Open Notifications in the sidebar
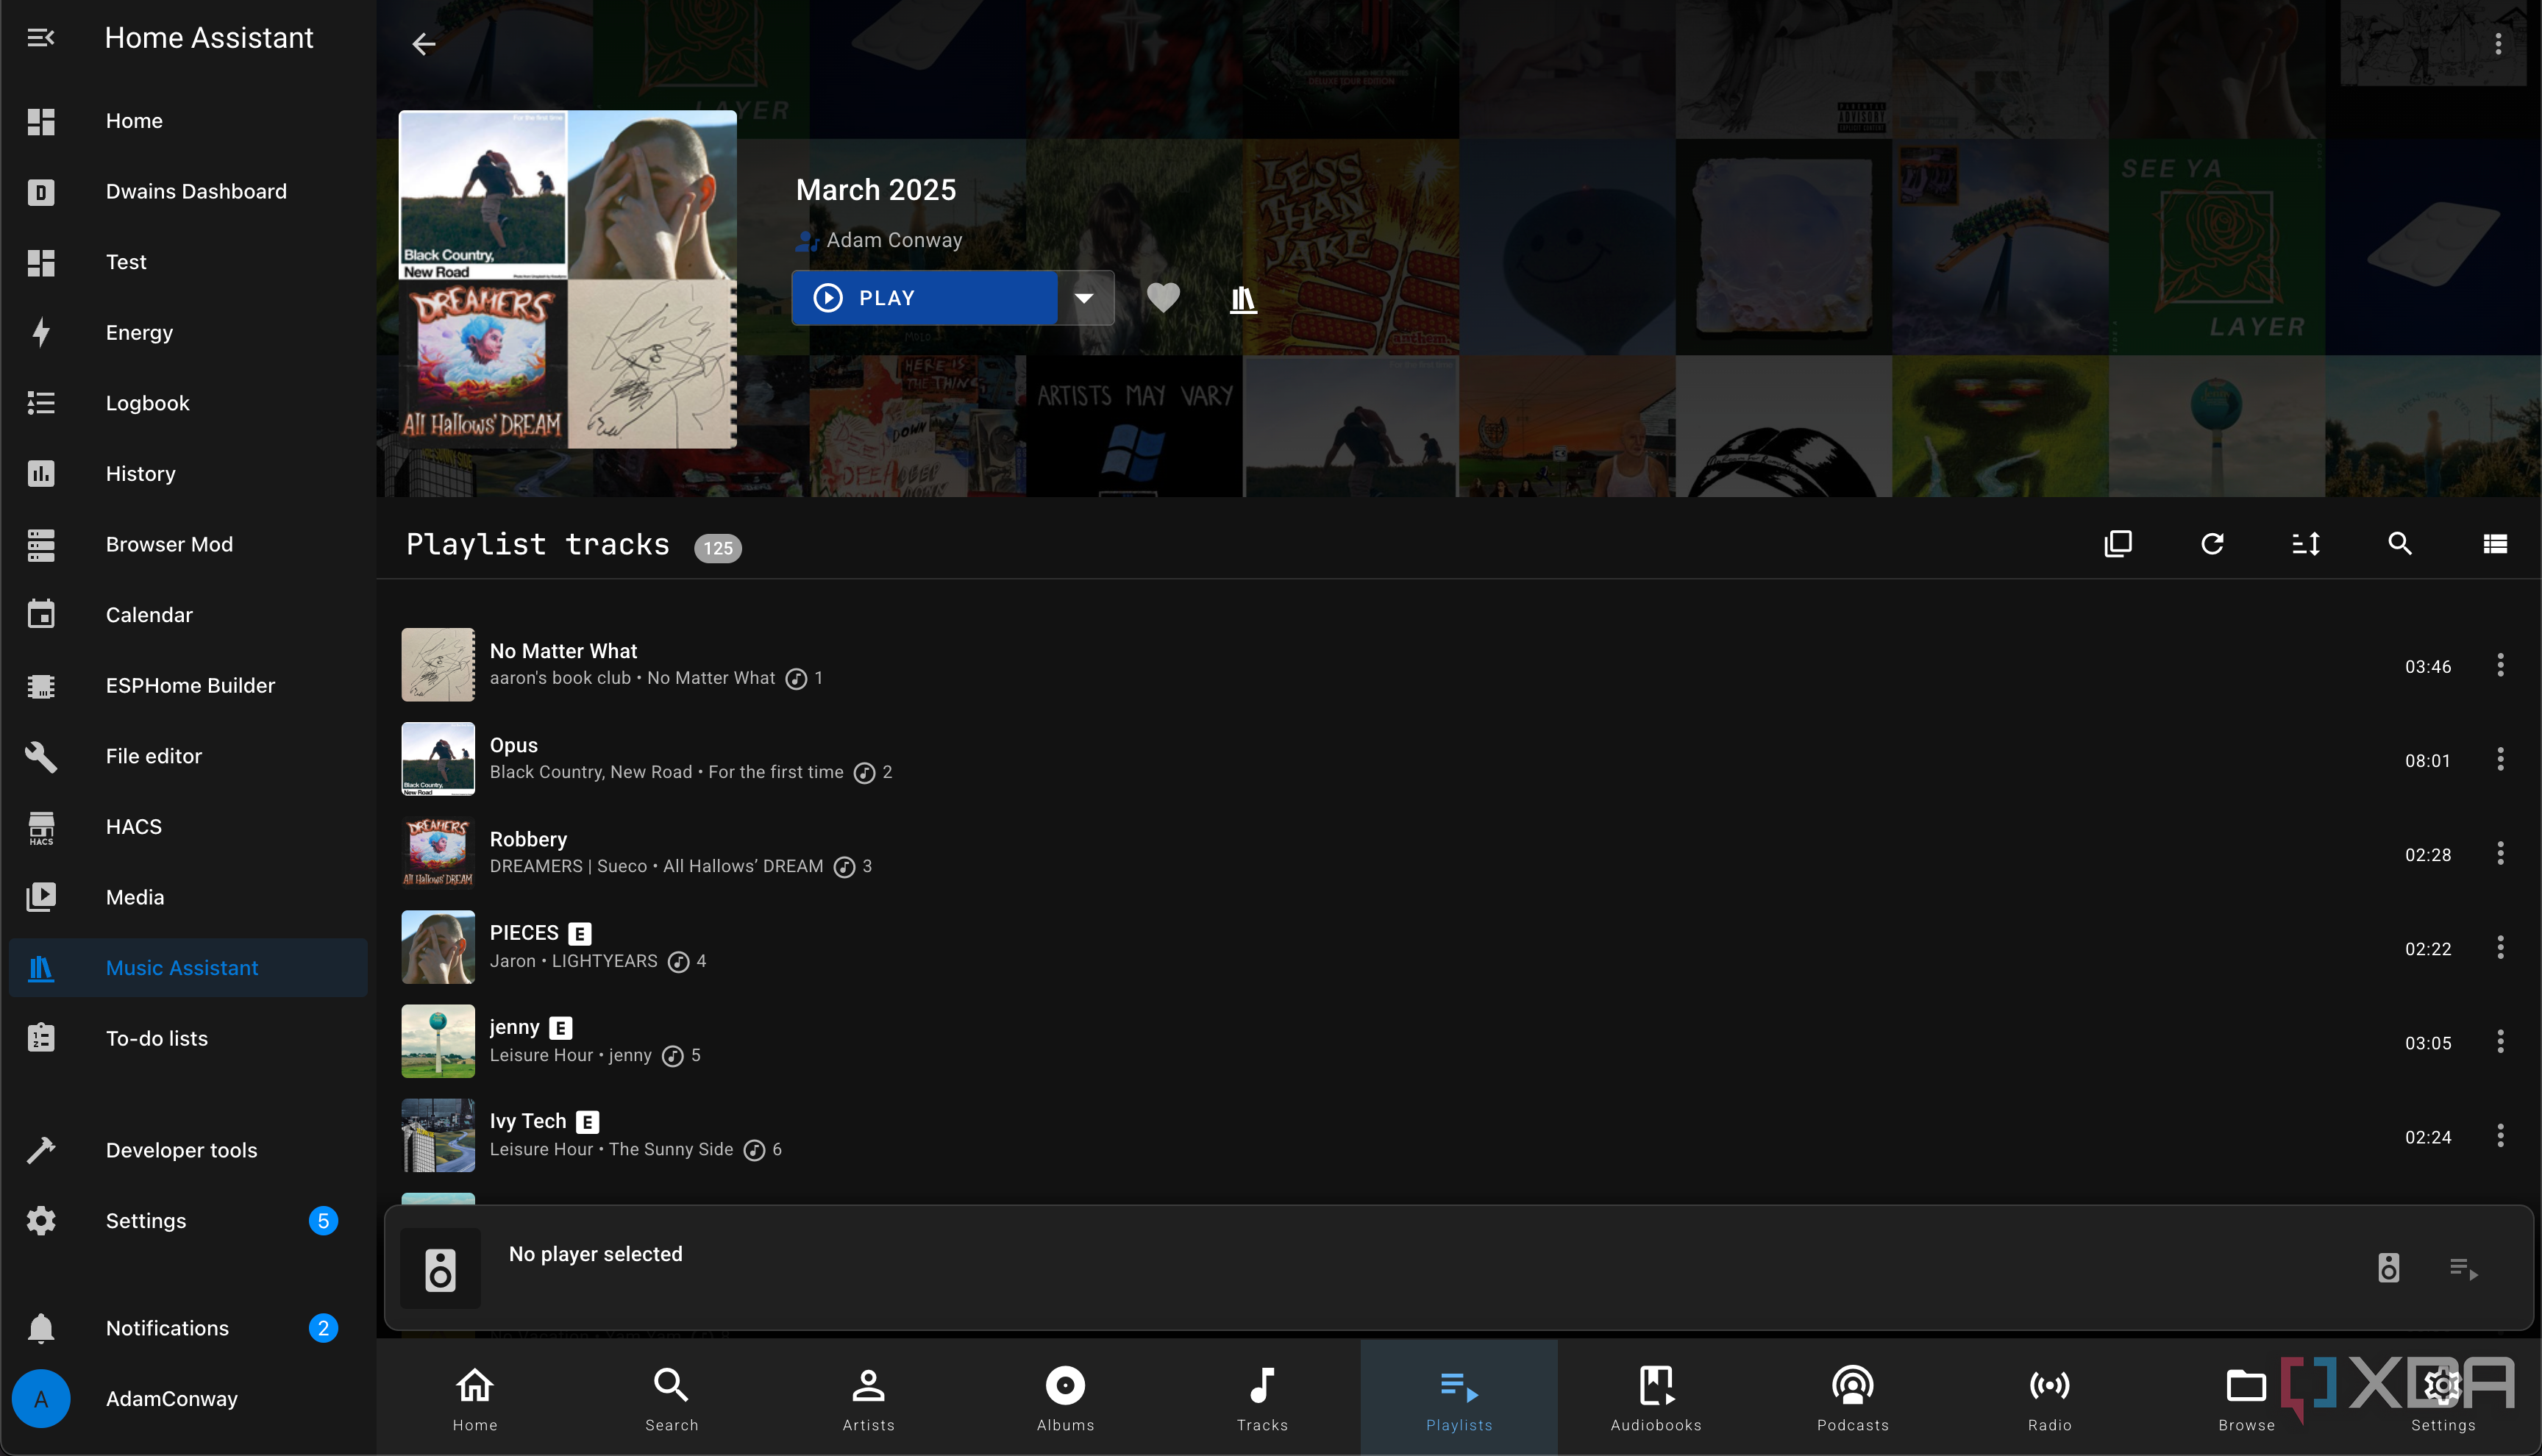The image size is (2542, 1456). (188, 1328)
